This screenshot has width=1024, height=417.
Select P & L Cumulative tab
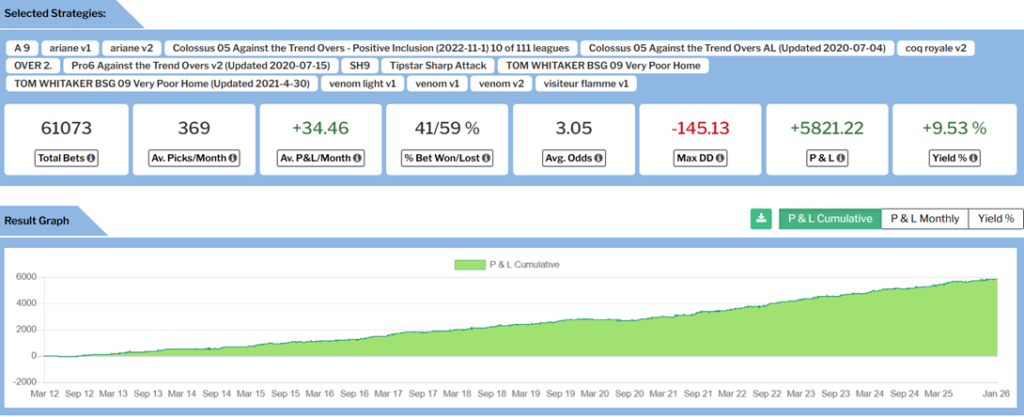pyautogui.click(x=829, y=219)
